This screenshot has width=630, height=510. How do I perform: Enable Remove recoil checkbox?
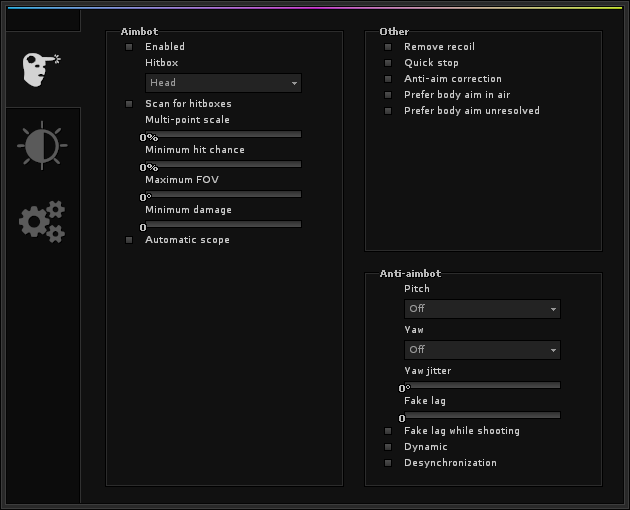click(x=388, y=47)
